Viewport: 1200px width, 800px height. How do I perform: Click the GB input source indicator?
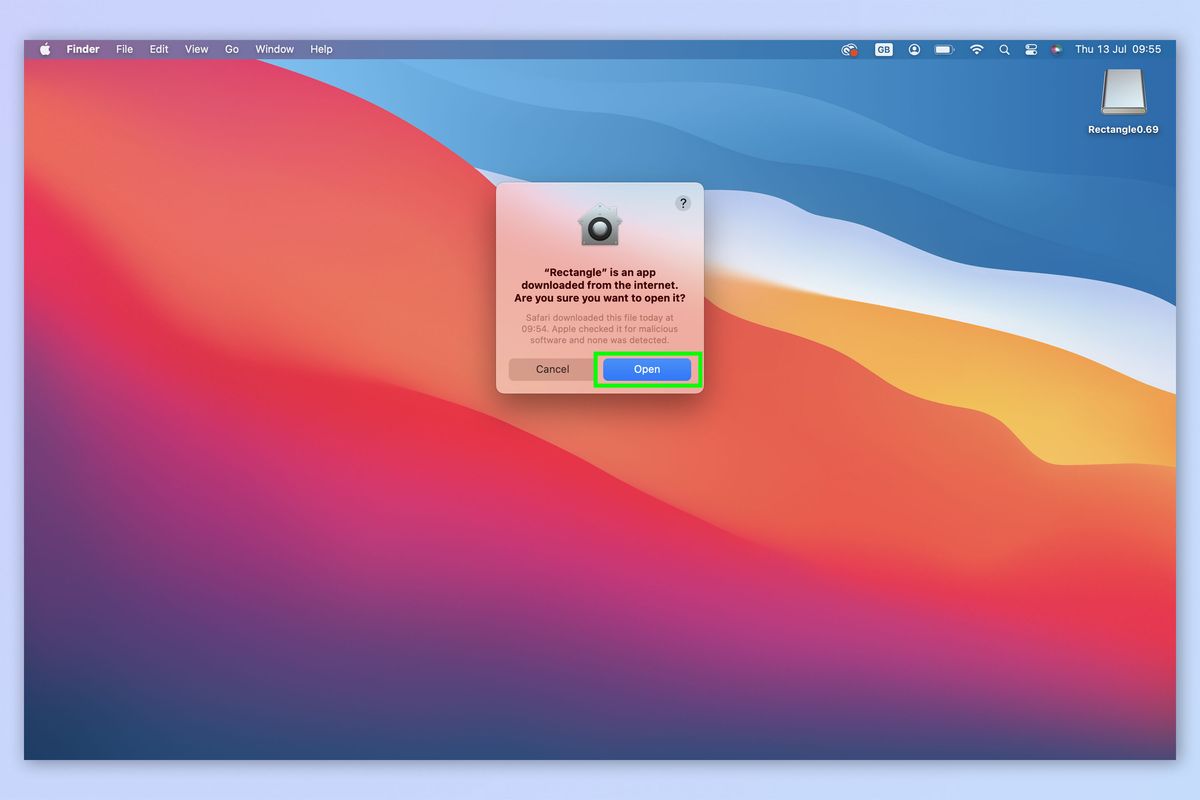click(x=883, y=49)
